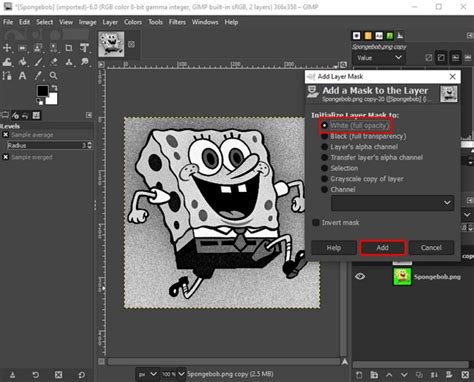
Task: Click the Add button
Action: tap(382, 248)
